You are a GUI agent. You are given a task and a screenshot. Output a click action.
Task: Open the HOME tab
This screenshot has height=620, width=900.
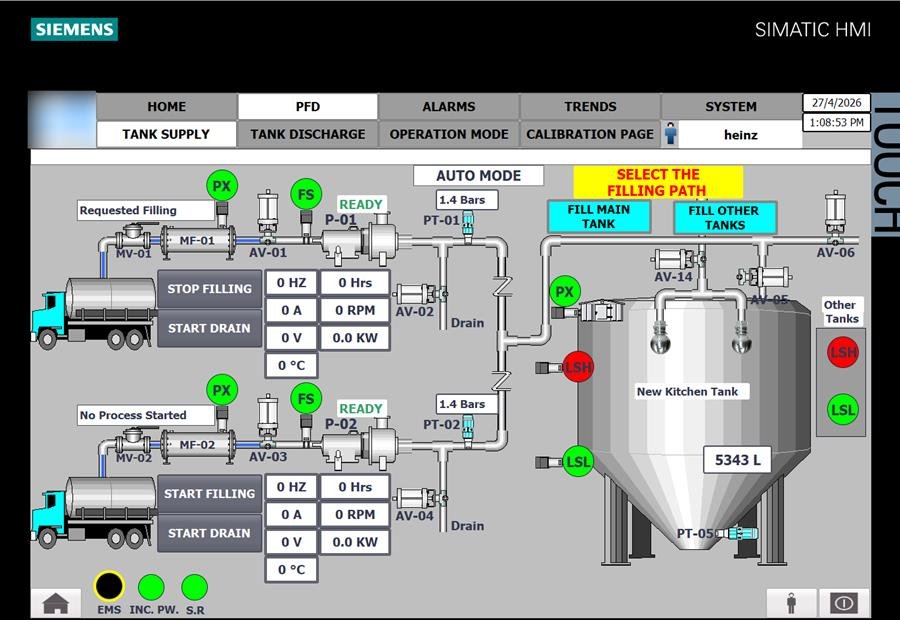[x=166, y=106]
